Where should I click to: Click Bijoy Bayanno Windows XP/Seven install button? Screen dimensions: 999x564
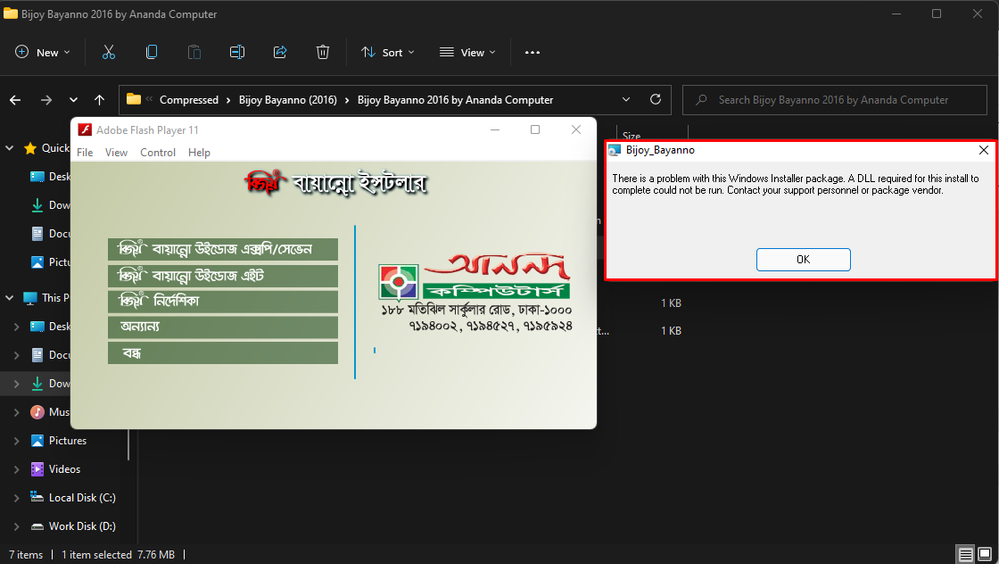coord(223,249)
